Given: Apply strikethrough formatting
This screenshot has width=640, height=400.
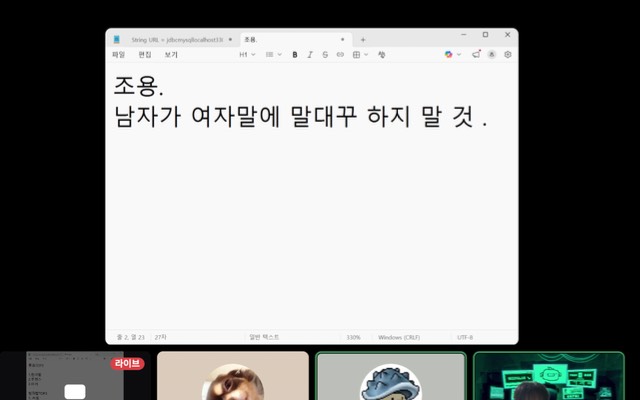Looking at the screenshot, I should click(325, 55).
